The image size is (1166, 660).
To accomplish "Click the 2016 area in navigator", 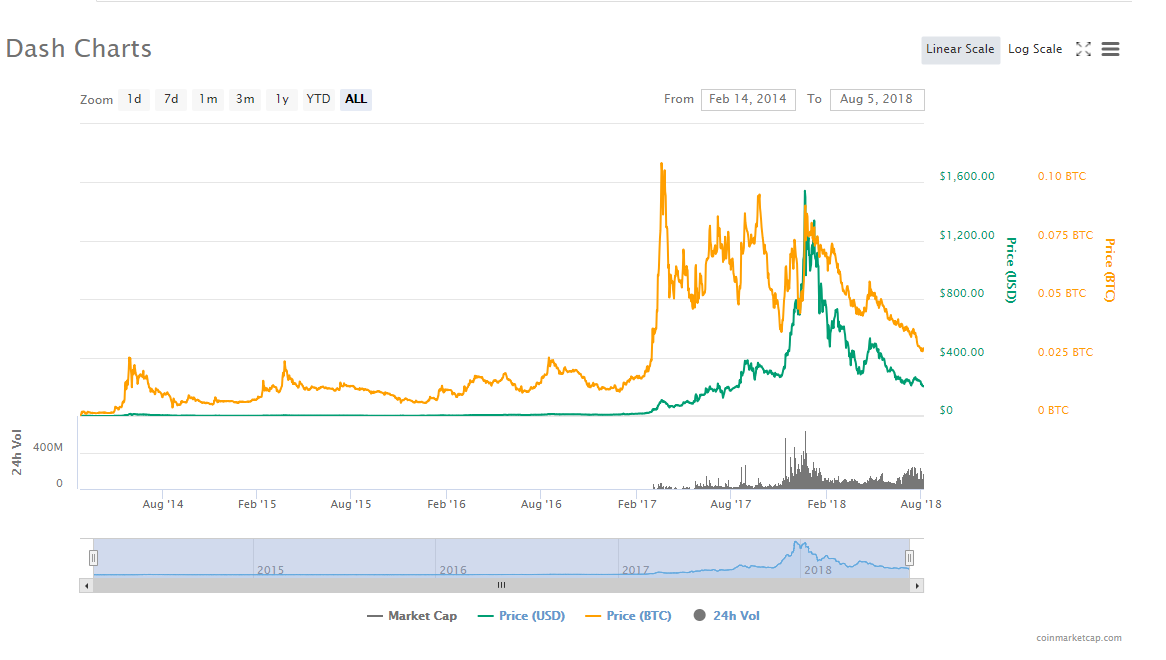I will (x=453, y=570).
